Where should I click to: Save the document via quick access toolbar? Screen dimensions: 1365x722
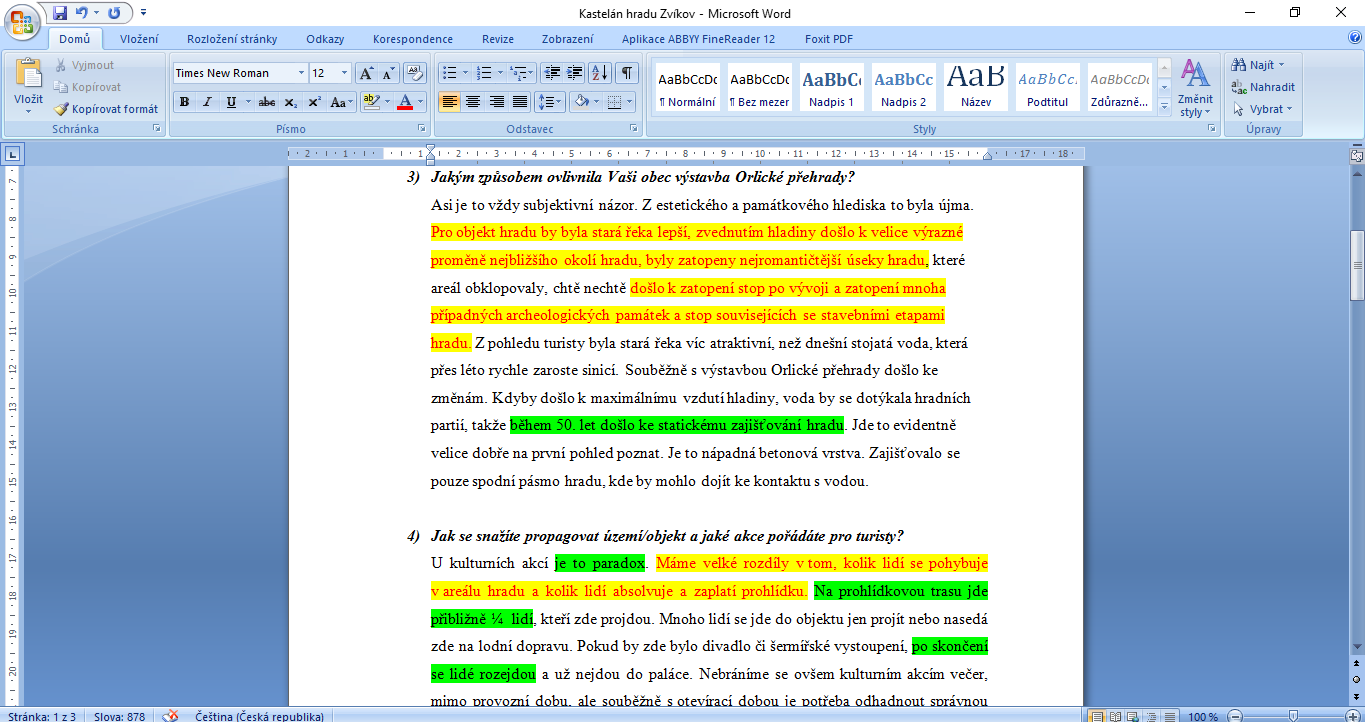pyautogui.click(x=60, y=13)
